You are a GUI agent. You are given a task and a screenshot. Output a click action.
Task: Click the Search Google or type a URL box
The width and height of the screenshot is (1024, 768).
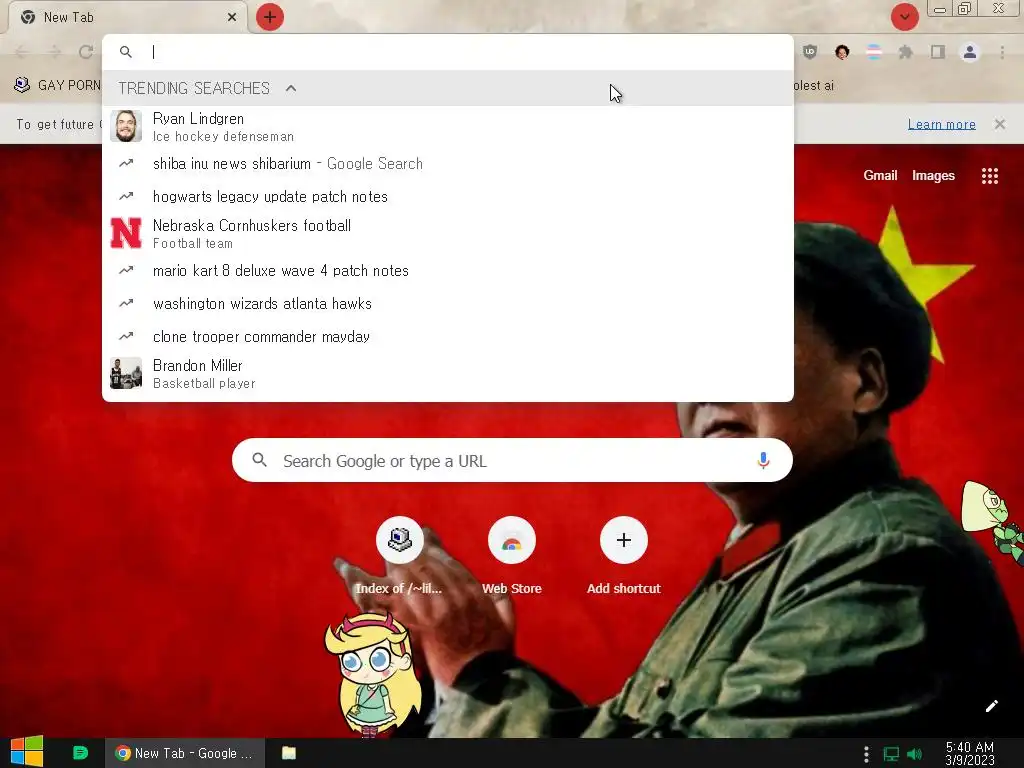click(x=512, y=460)
